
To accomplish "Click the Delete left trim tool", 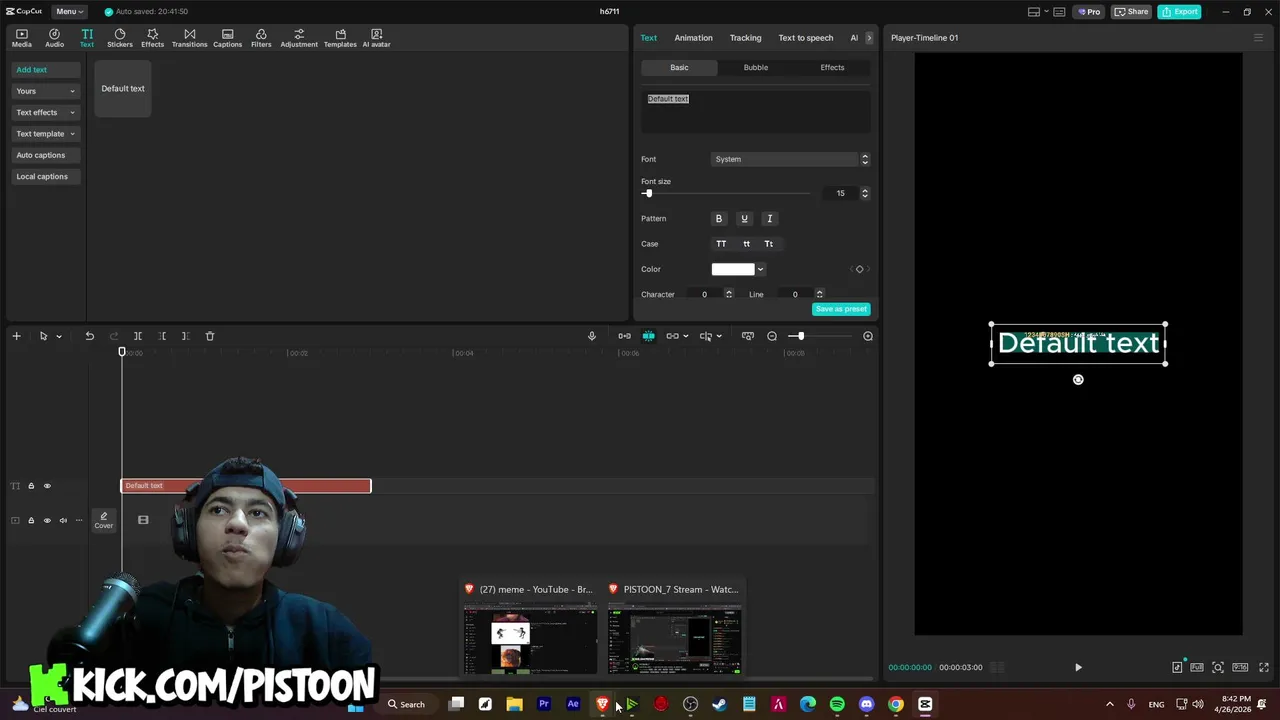I will (162, 336).
